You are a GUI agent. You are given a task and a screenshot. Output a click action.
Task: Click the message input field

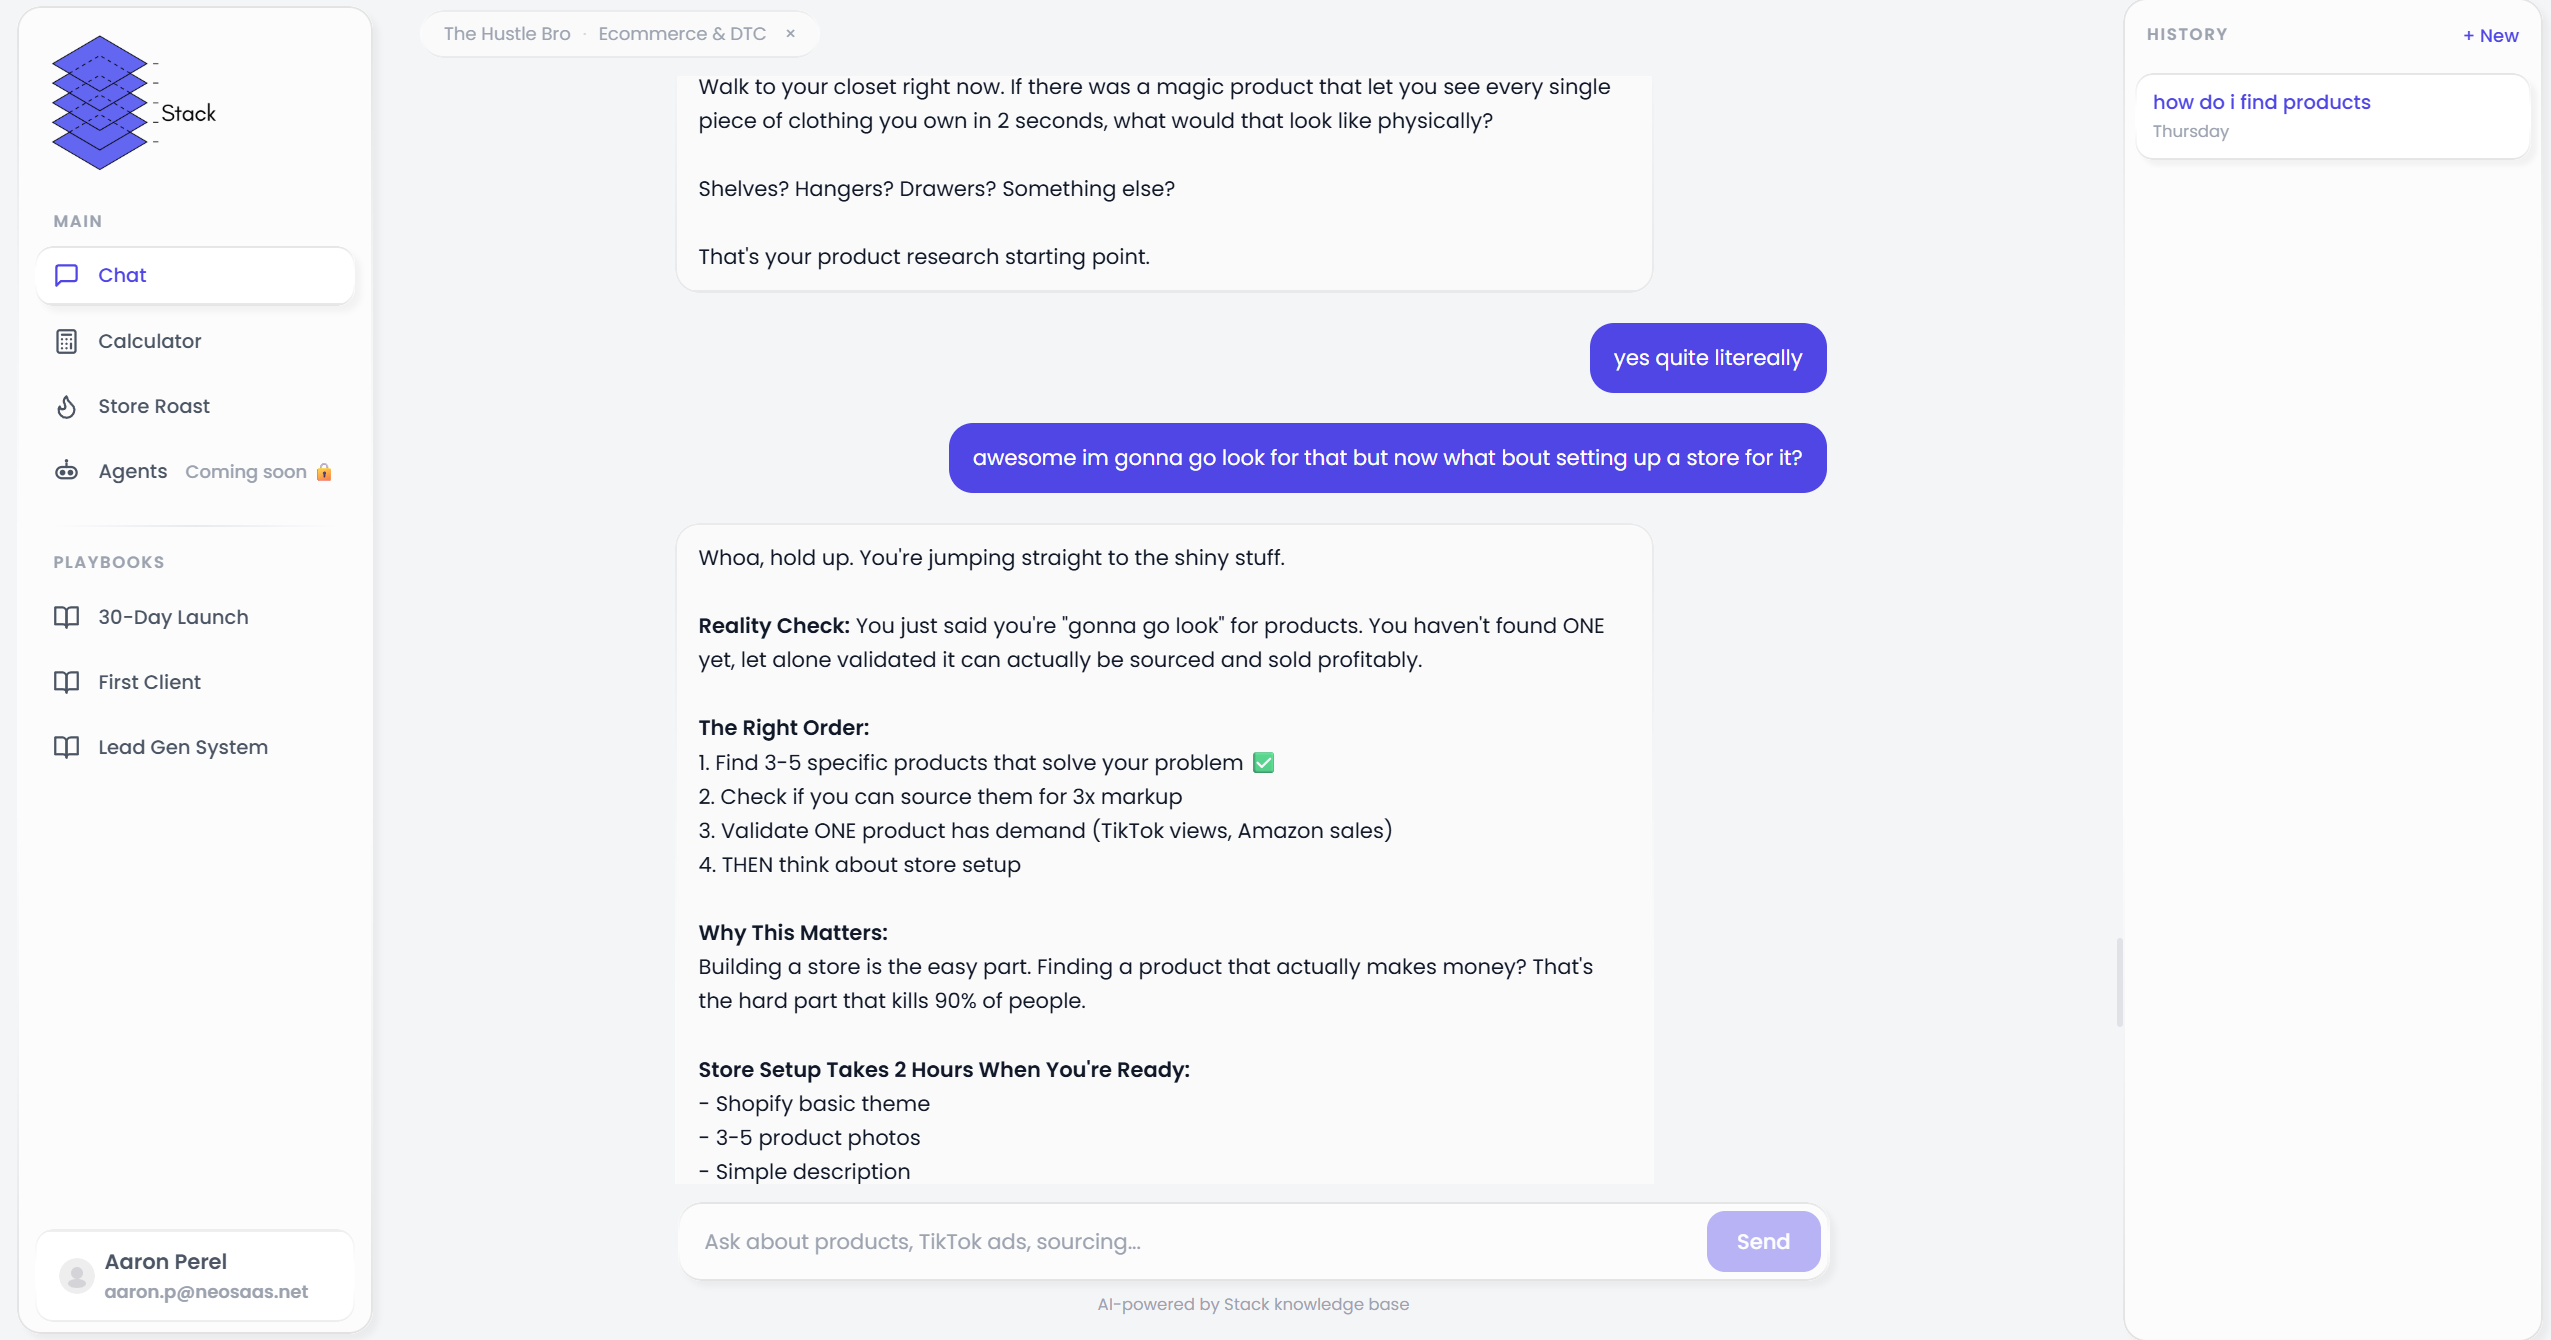point(1190,1241)
